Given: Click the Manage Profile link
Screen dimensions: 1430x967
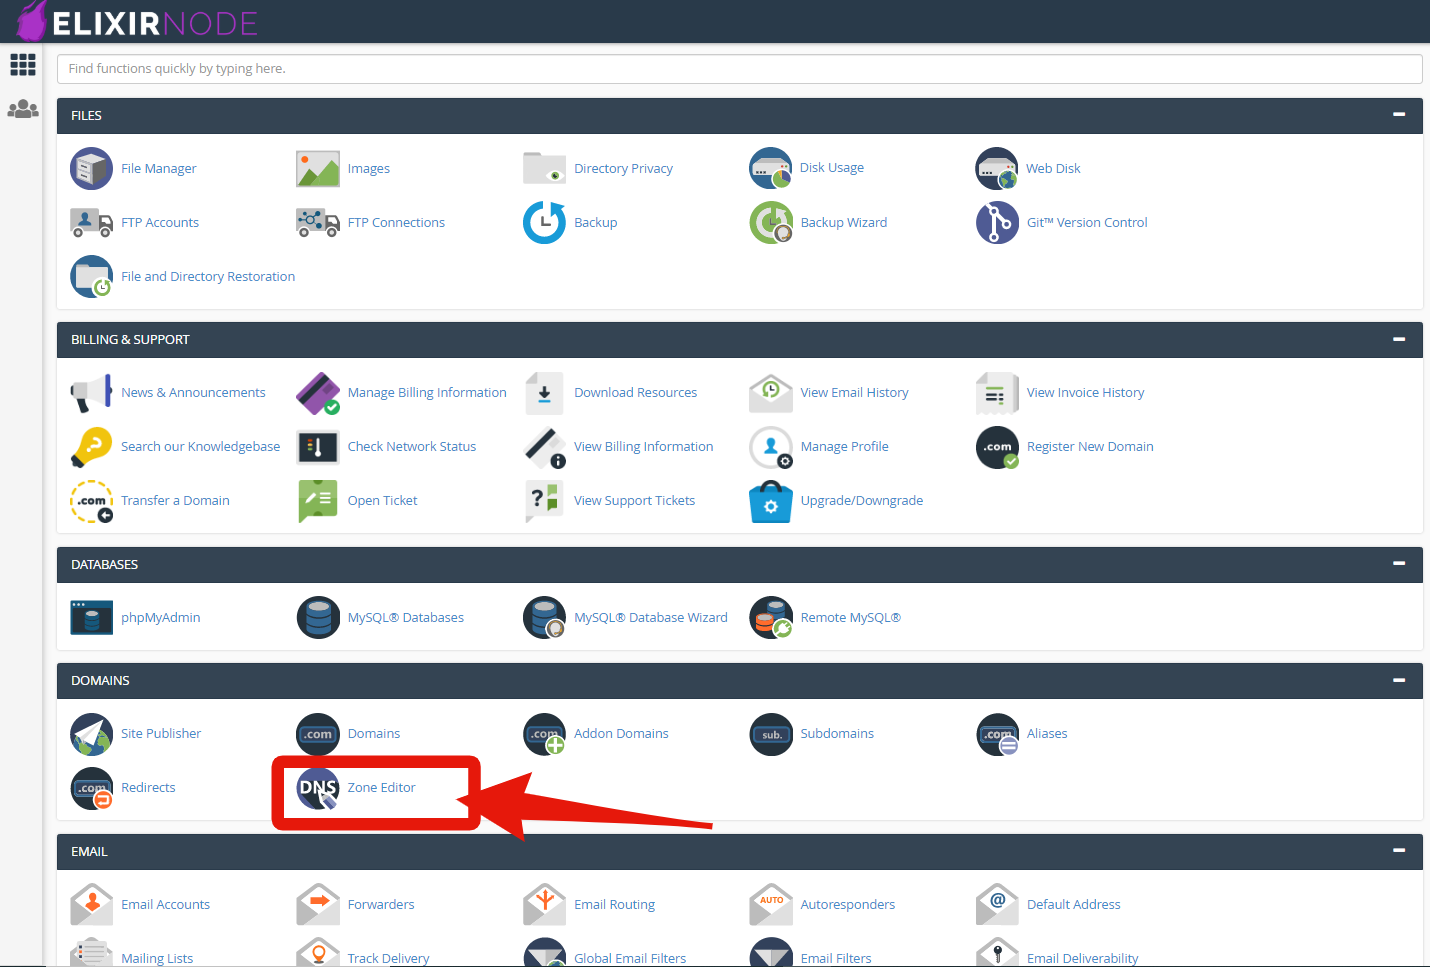Looking at the screenshot, I should point(844,447).
